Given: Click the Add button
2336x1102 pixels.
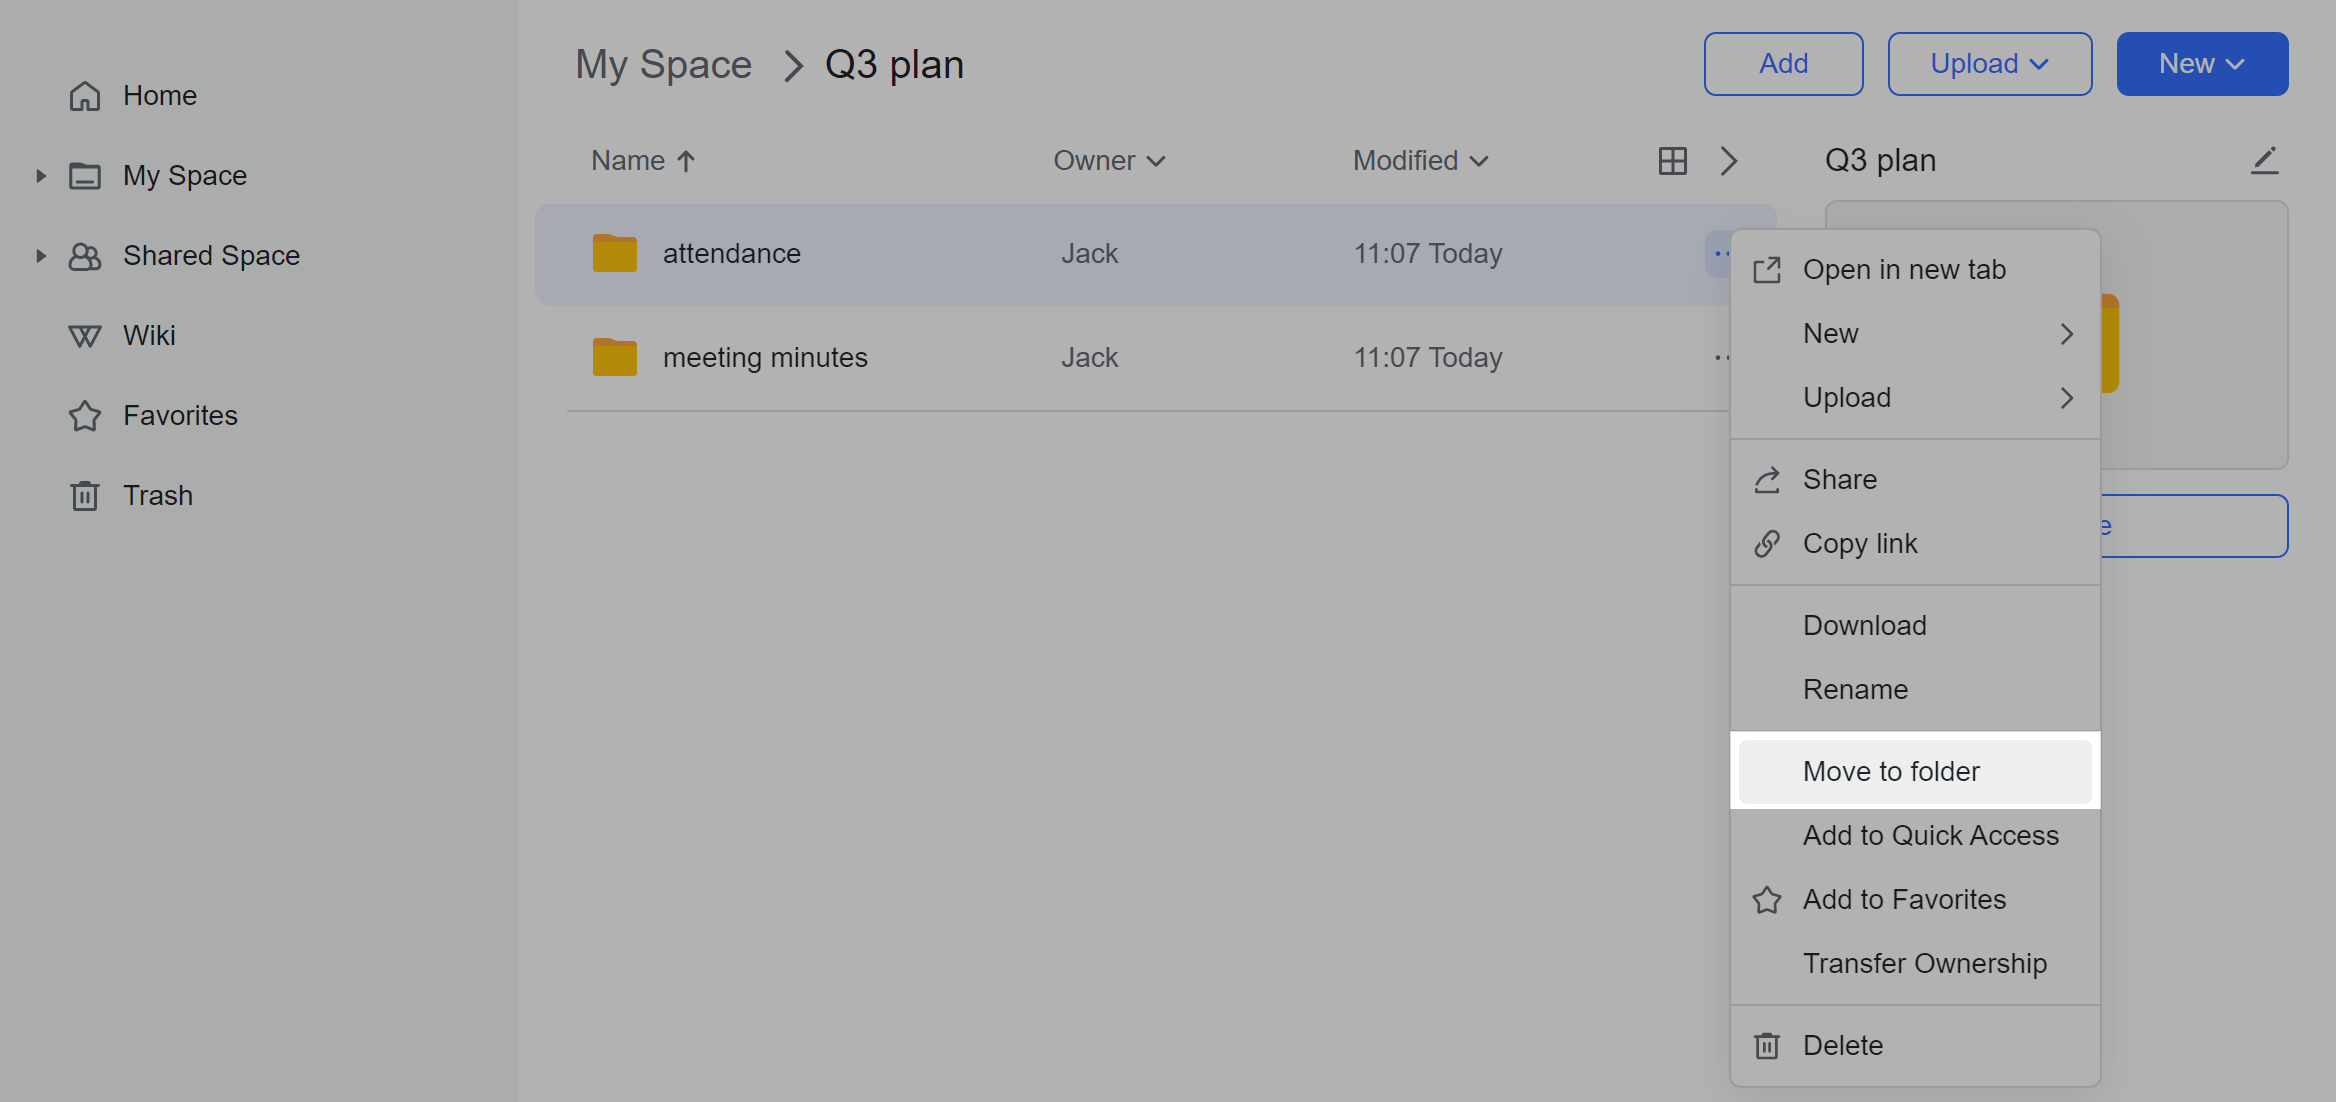Looking at the screenshot, I should [x=1784, y=63].
